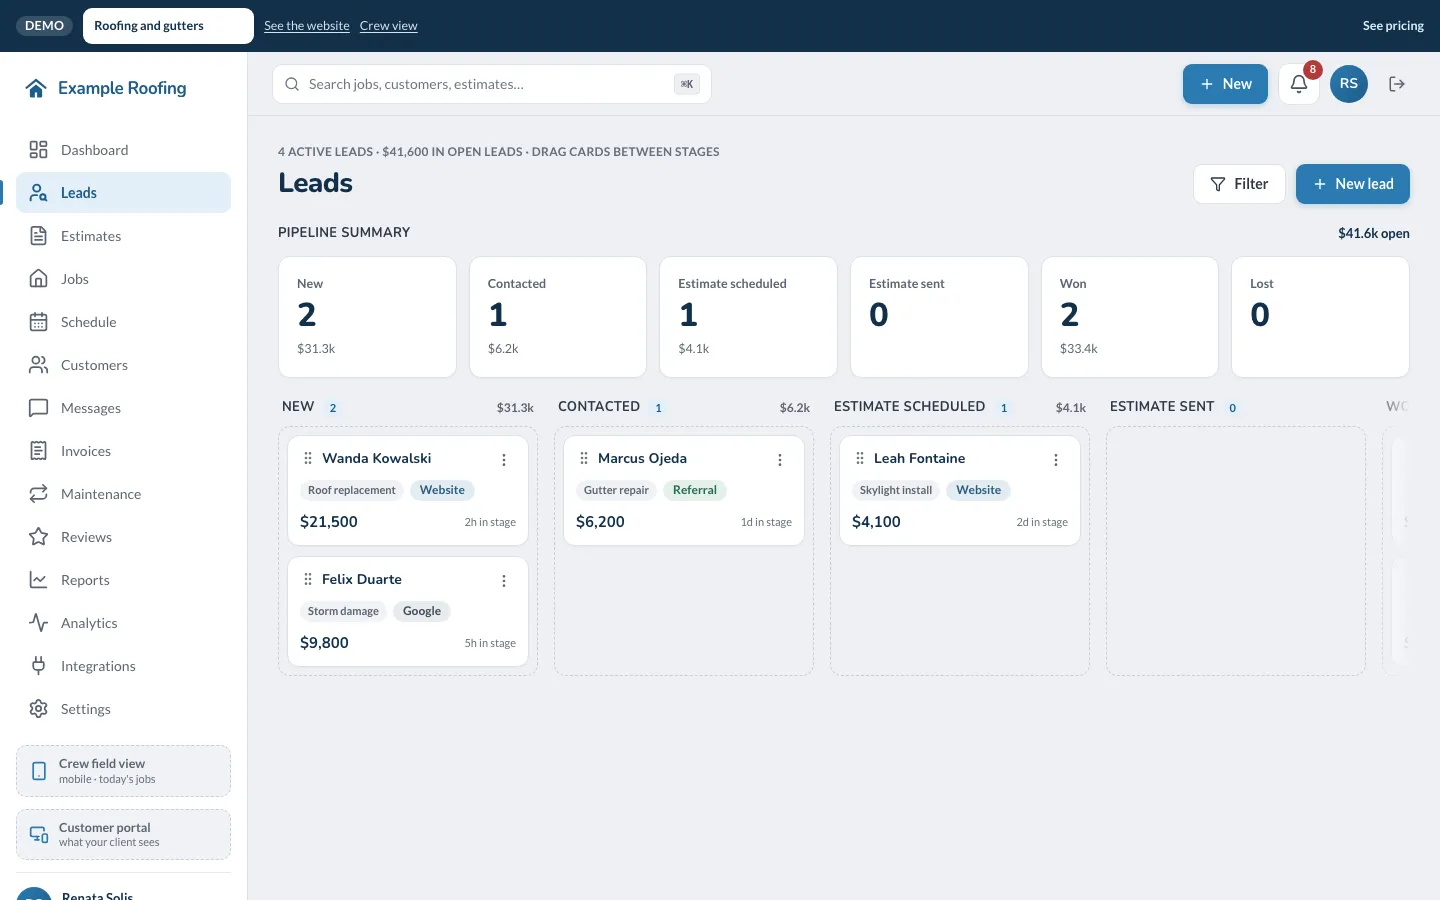
Task: Click the Customer portal screen icon
Action: tap(39, 835)
